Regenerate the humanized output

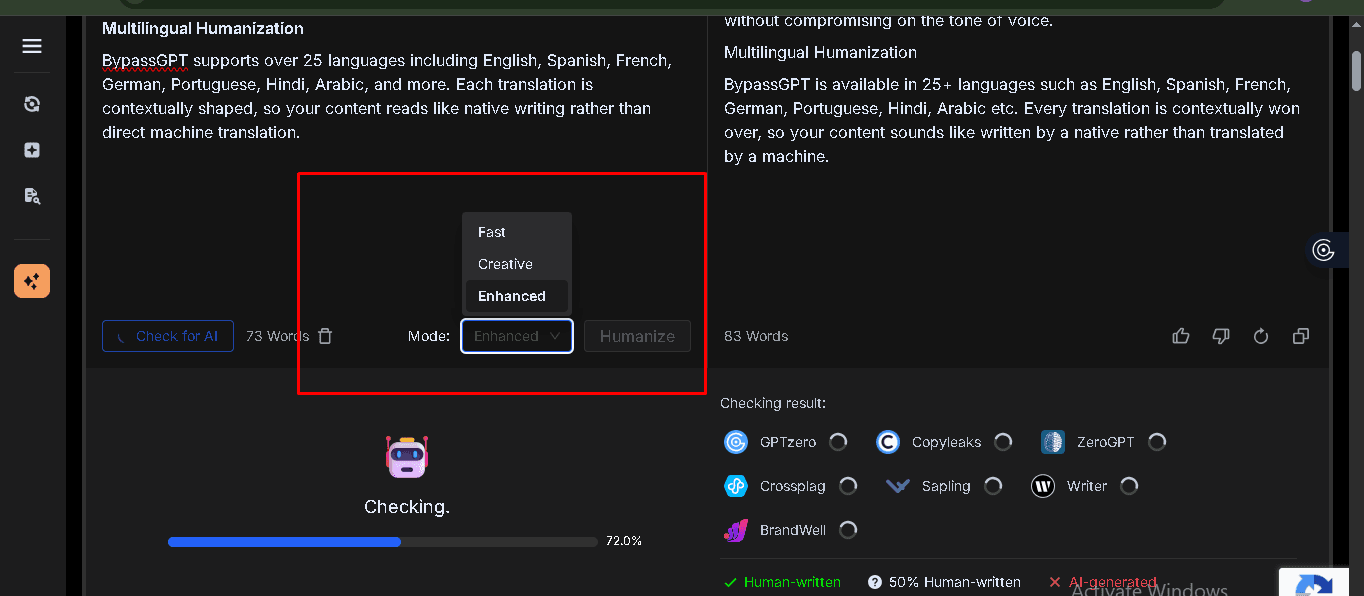[1261, 336]
